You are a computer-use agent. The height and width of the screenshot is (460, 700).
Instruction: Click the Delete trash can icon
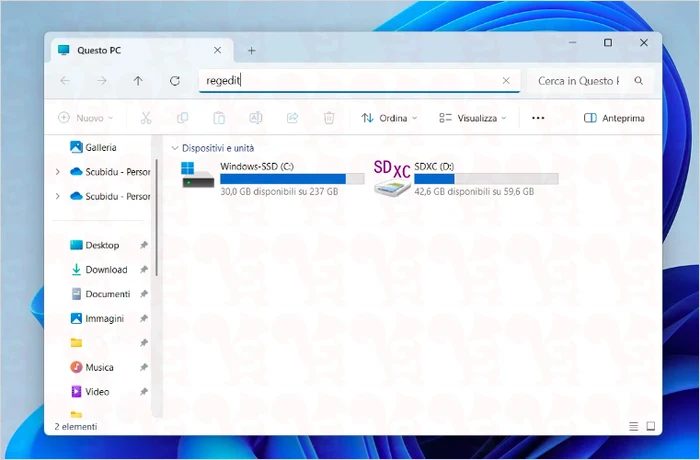tap(329, 118)
